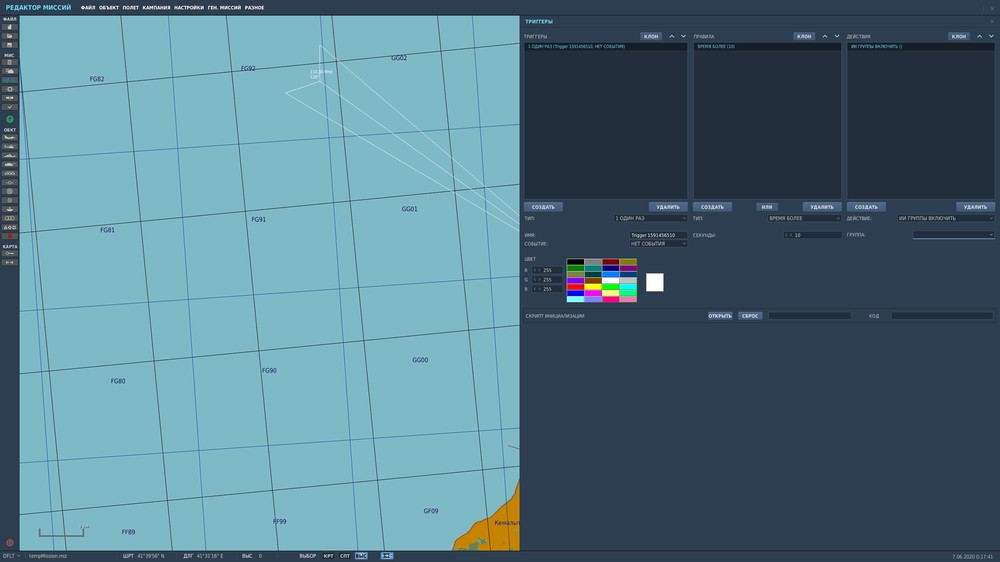Click СБРОС for initialization script

(x=750, y=316)
